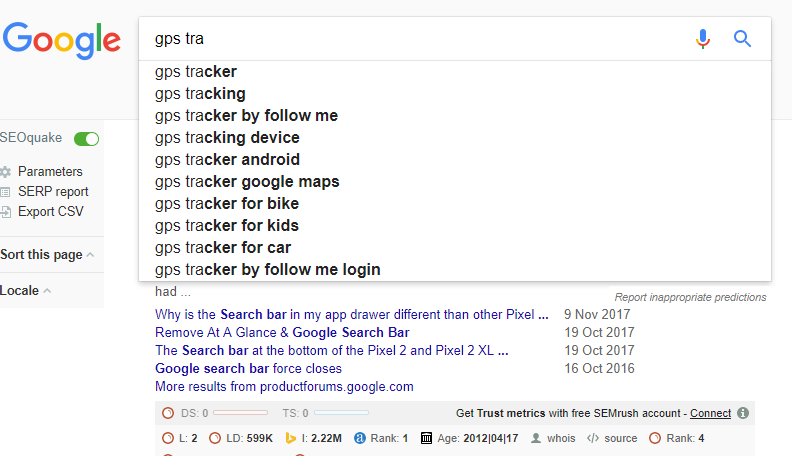Click the voice search microphone icon
Viewport: 800px width, 456px height.
[x=703, y=39]
